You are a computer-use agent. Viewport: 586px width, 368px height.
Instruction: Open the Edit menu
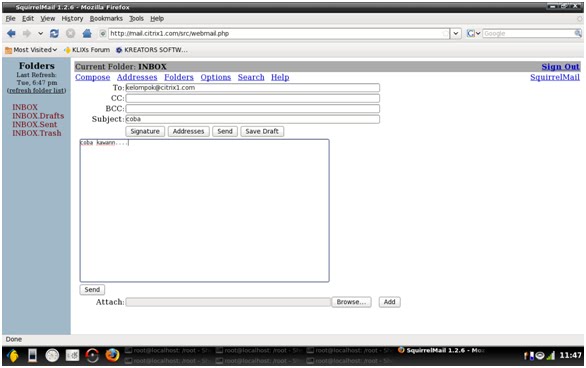point(28,18)
